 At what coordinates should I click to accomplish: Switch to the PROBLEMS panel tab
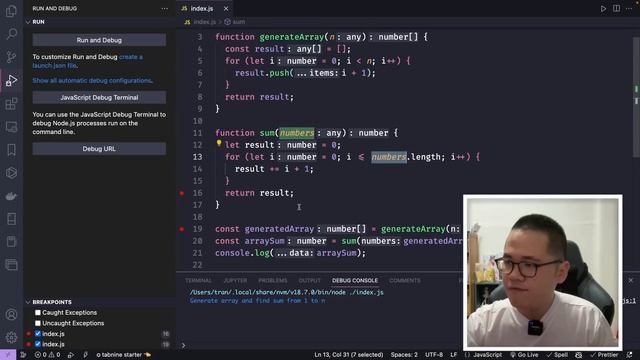273,280
